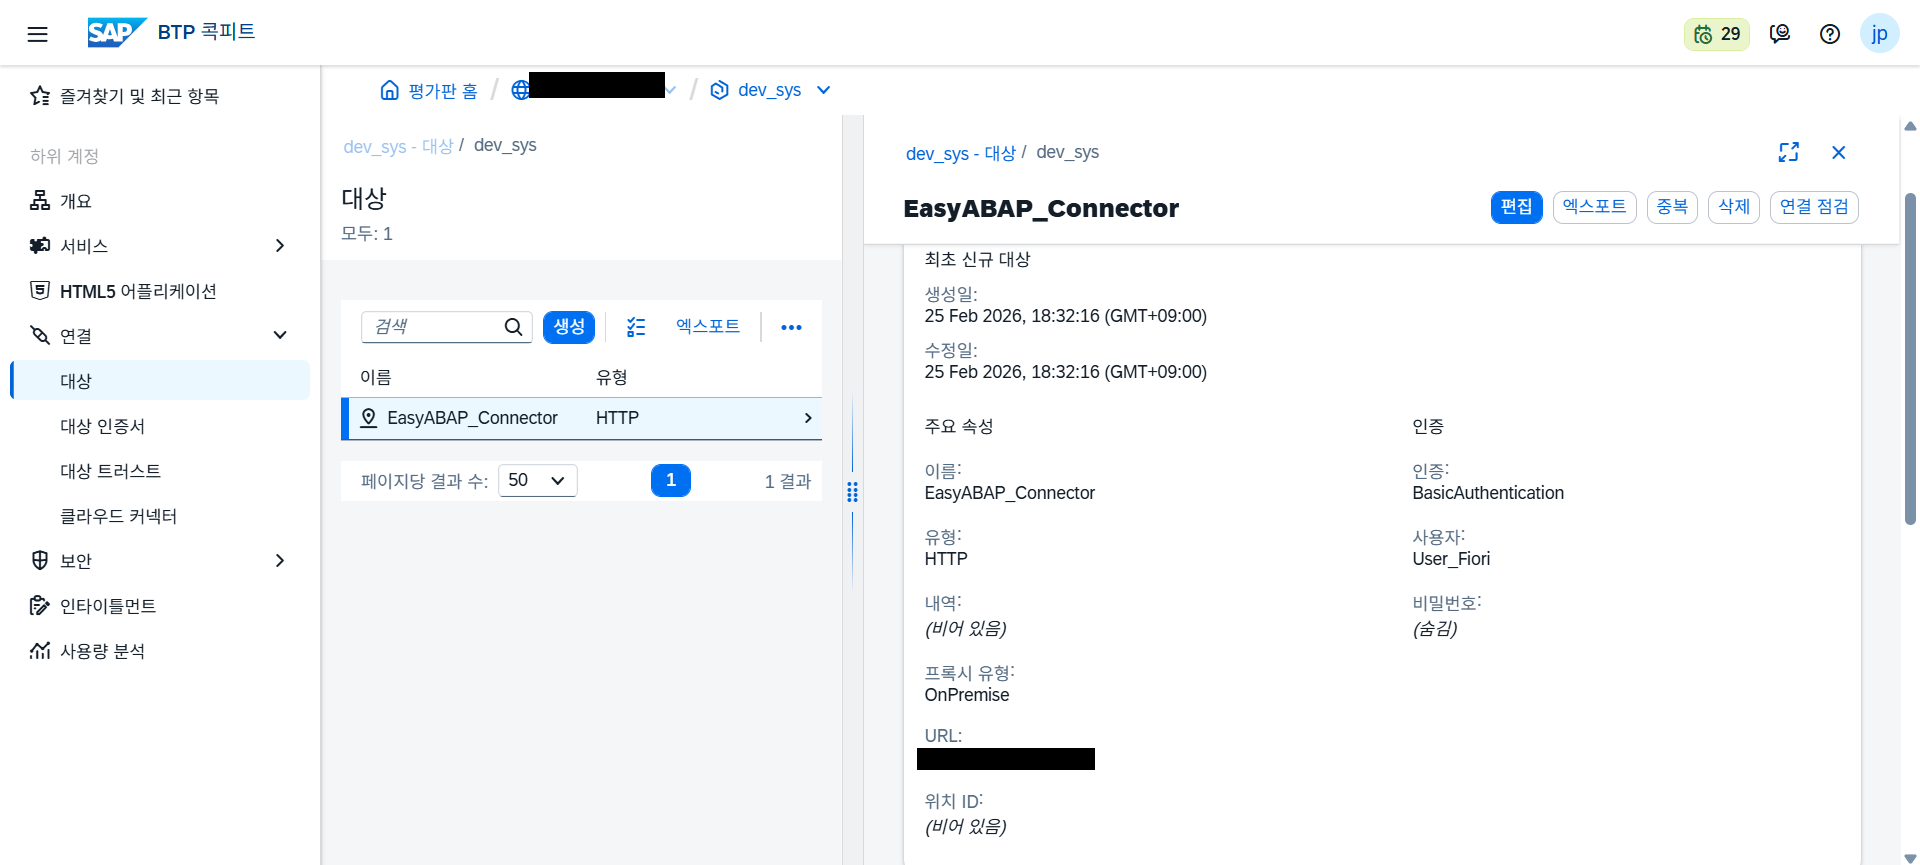Image resolution: width=1920 pixels, height=865 pixels.
Task: Open the subaccount dropdown arrow
Action: (x=670, y=90)
